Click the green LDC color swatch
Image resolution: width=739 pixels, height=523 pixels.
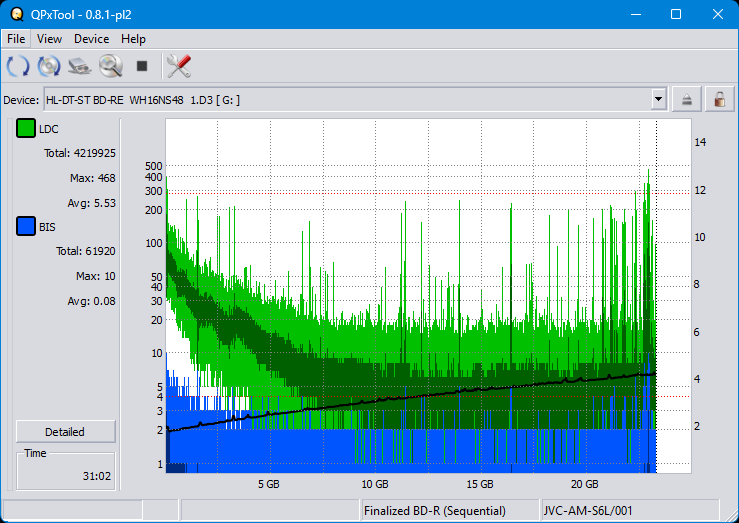pos(26,129)
